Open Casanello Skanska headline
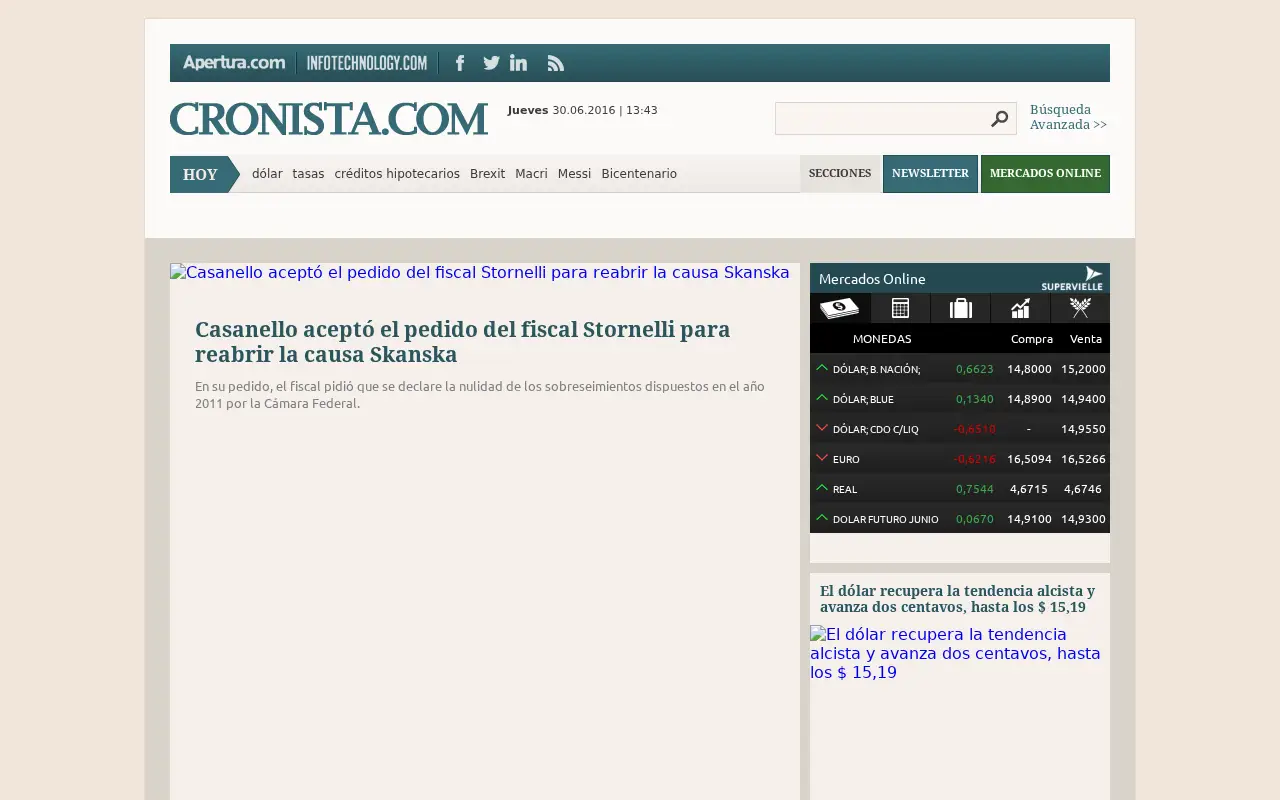The height and width of the screenshot is (800, 1280). (x=462, y=342)
